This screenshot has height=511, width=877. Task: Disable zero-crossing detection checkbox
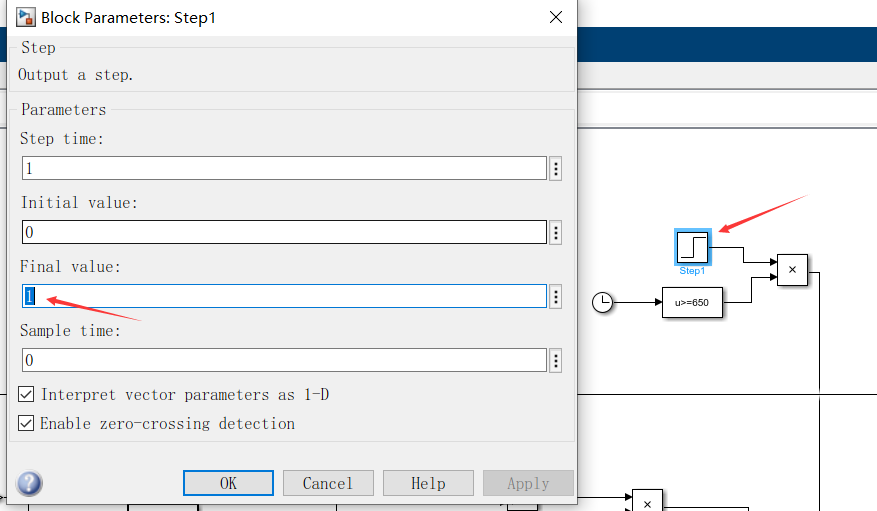26,423
